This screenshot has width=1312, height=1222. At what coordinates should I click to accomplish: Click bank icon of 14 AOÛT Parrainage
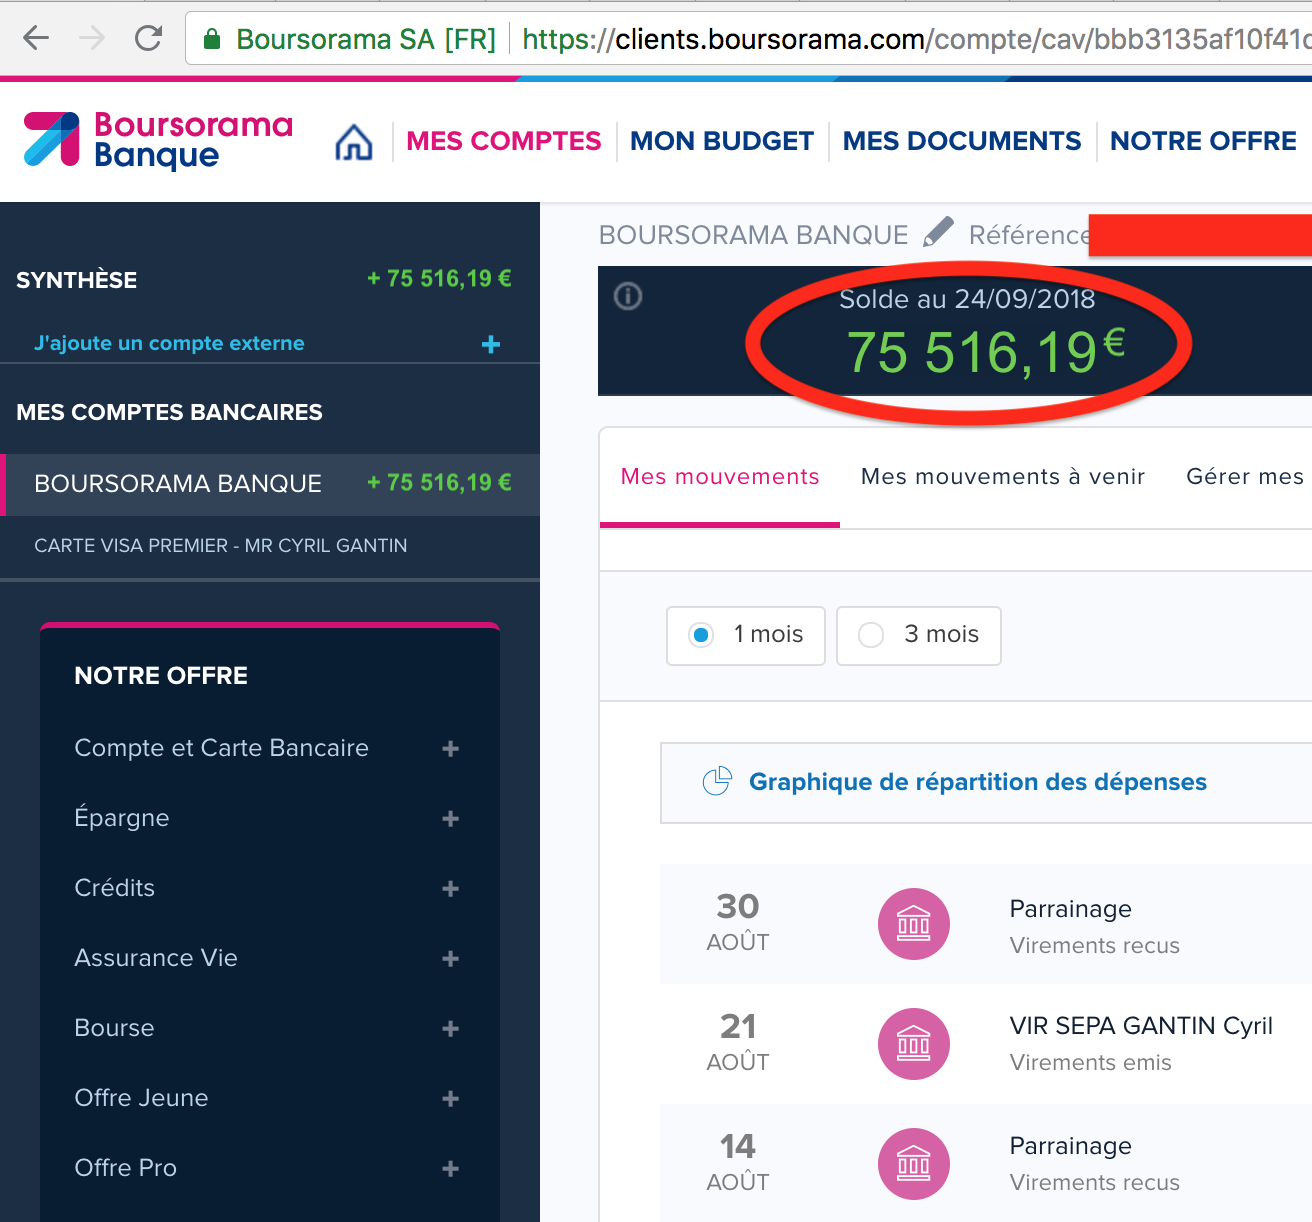914,1164
